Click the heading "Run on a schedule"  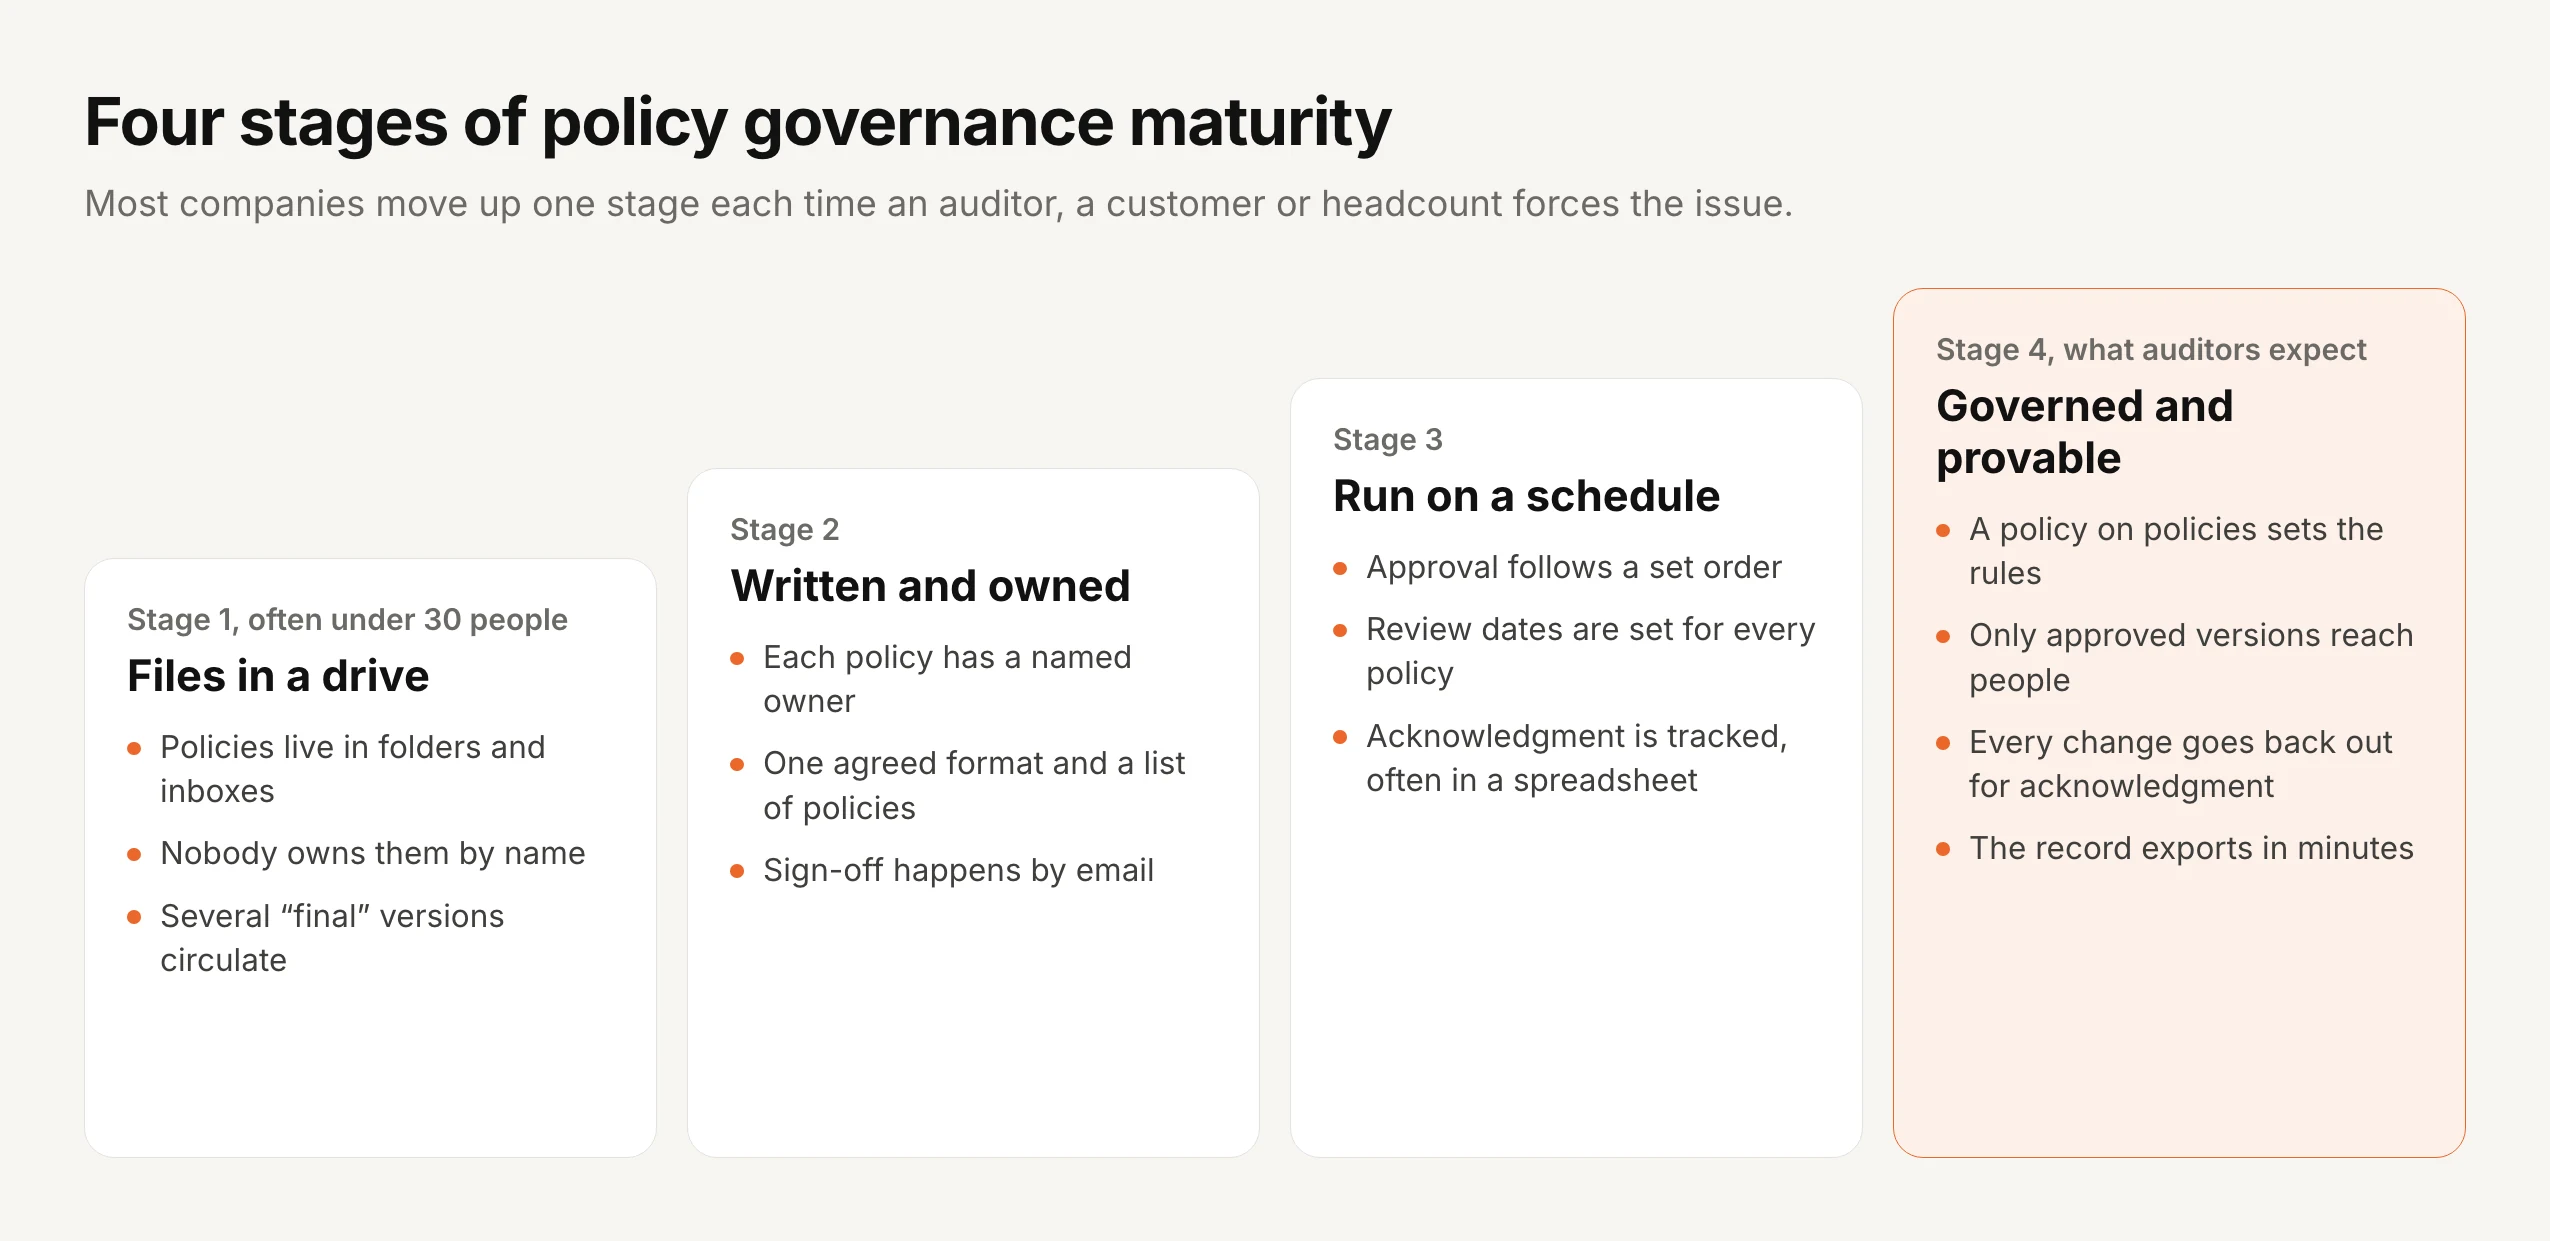[x=1526, y=496]
